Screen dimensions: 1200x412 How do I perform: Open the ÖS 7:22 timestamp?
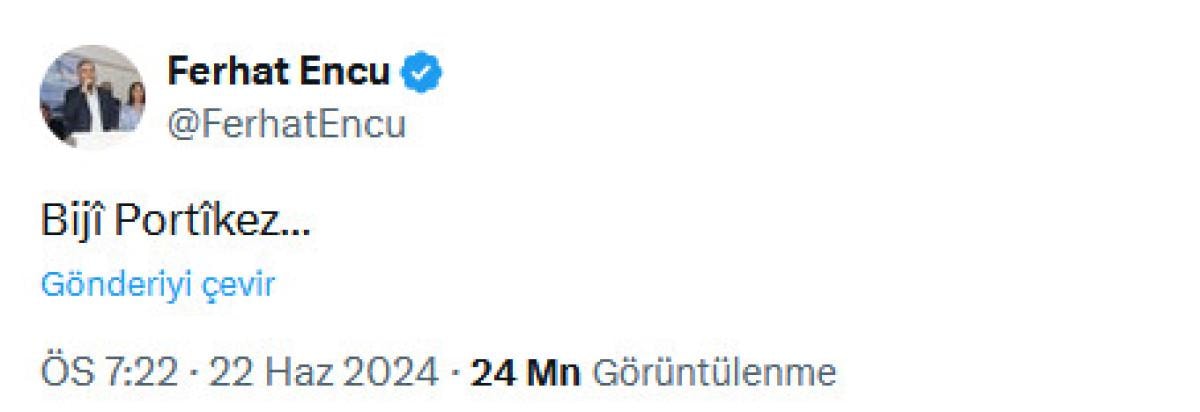pyautogui.click(x=109, y=373)
